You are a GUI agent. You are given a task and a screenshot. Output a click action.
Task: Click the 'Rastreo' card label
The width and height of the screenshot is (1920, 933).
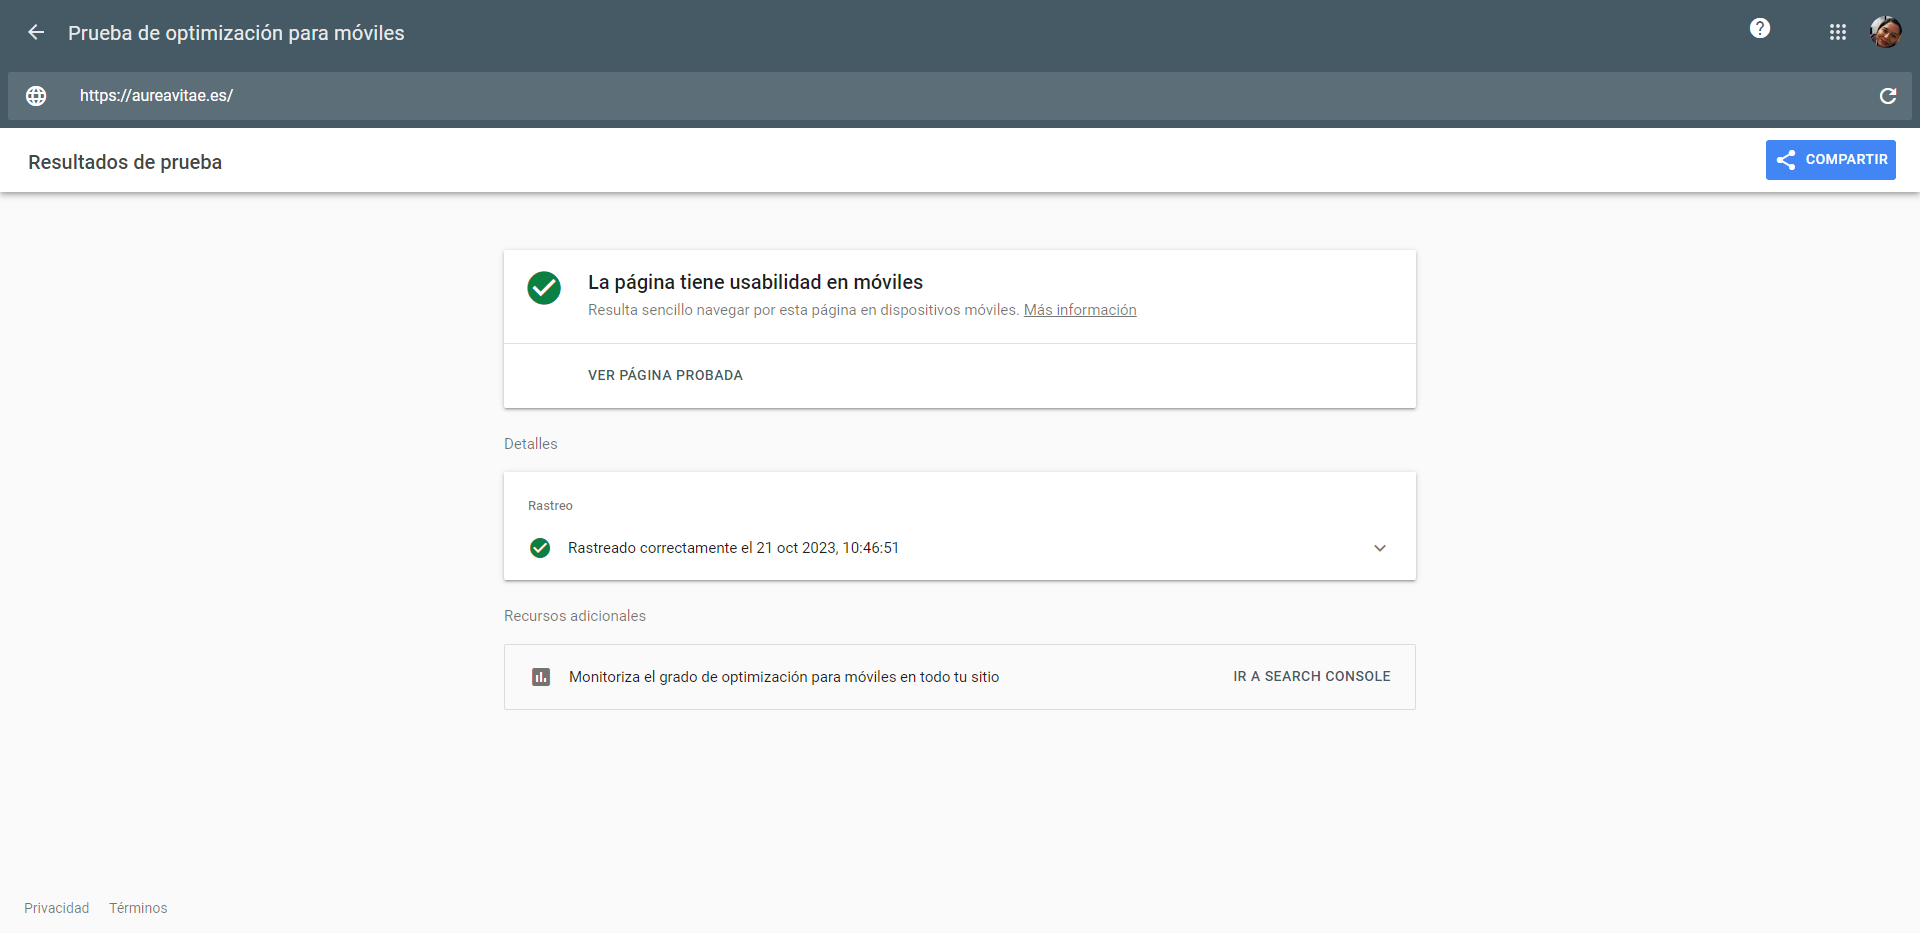(550, 506)
